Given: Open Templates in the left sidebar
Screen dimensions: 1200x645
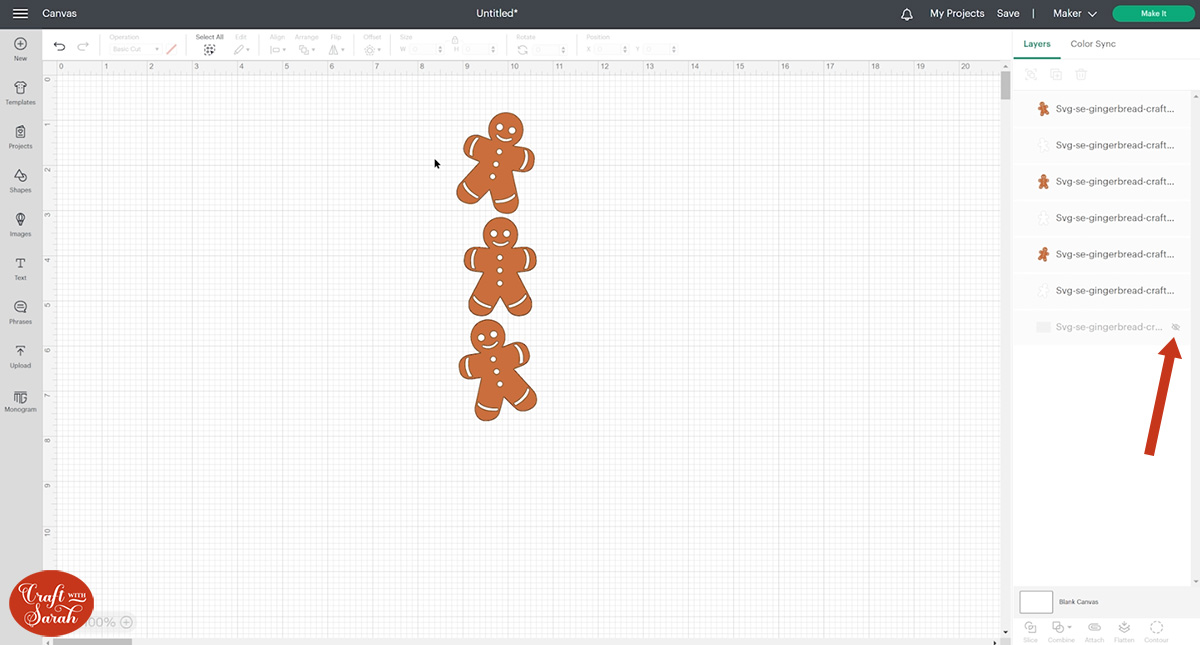Looking at the screenshot, I should (20, 93).
